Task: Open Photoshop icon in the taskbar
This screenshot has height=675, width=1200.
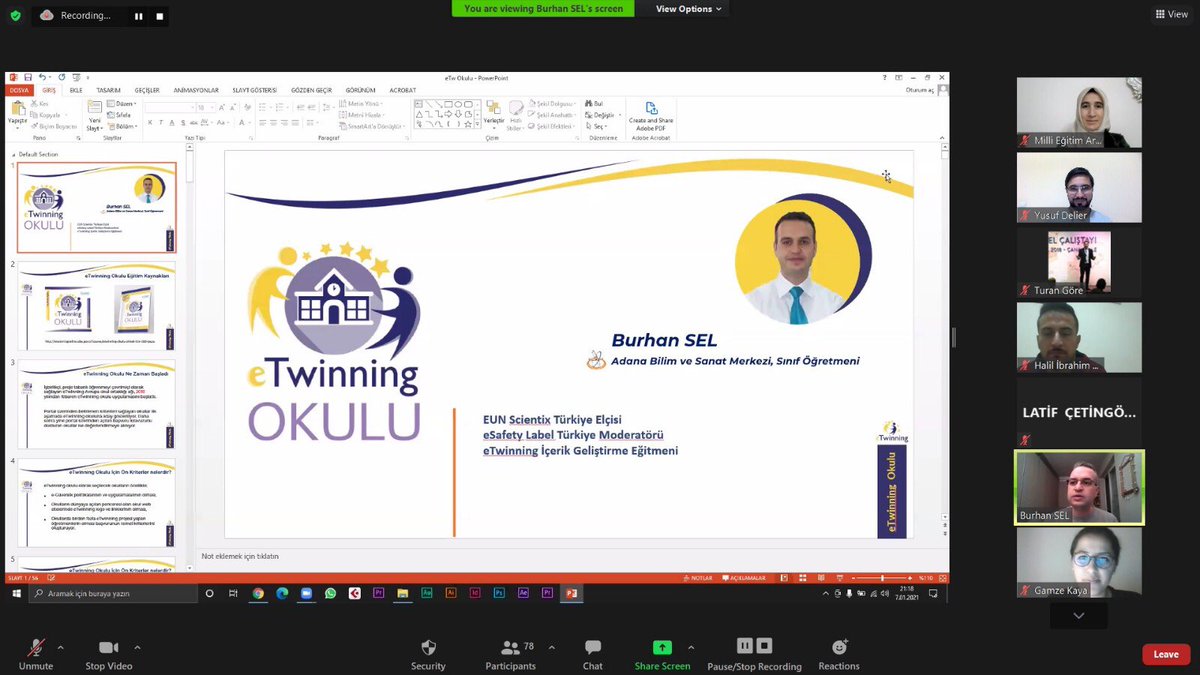Action: pyautogui.click(x=498, y=593)
